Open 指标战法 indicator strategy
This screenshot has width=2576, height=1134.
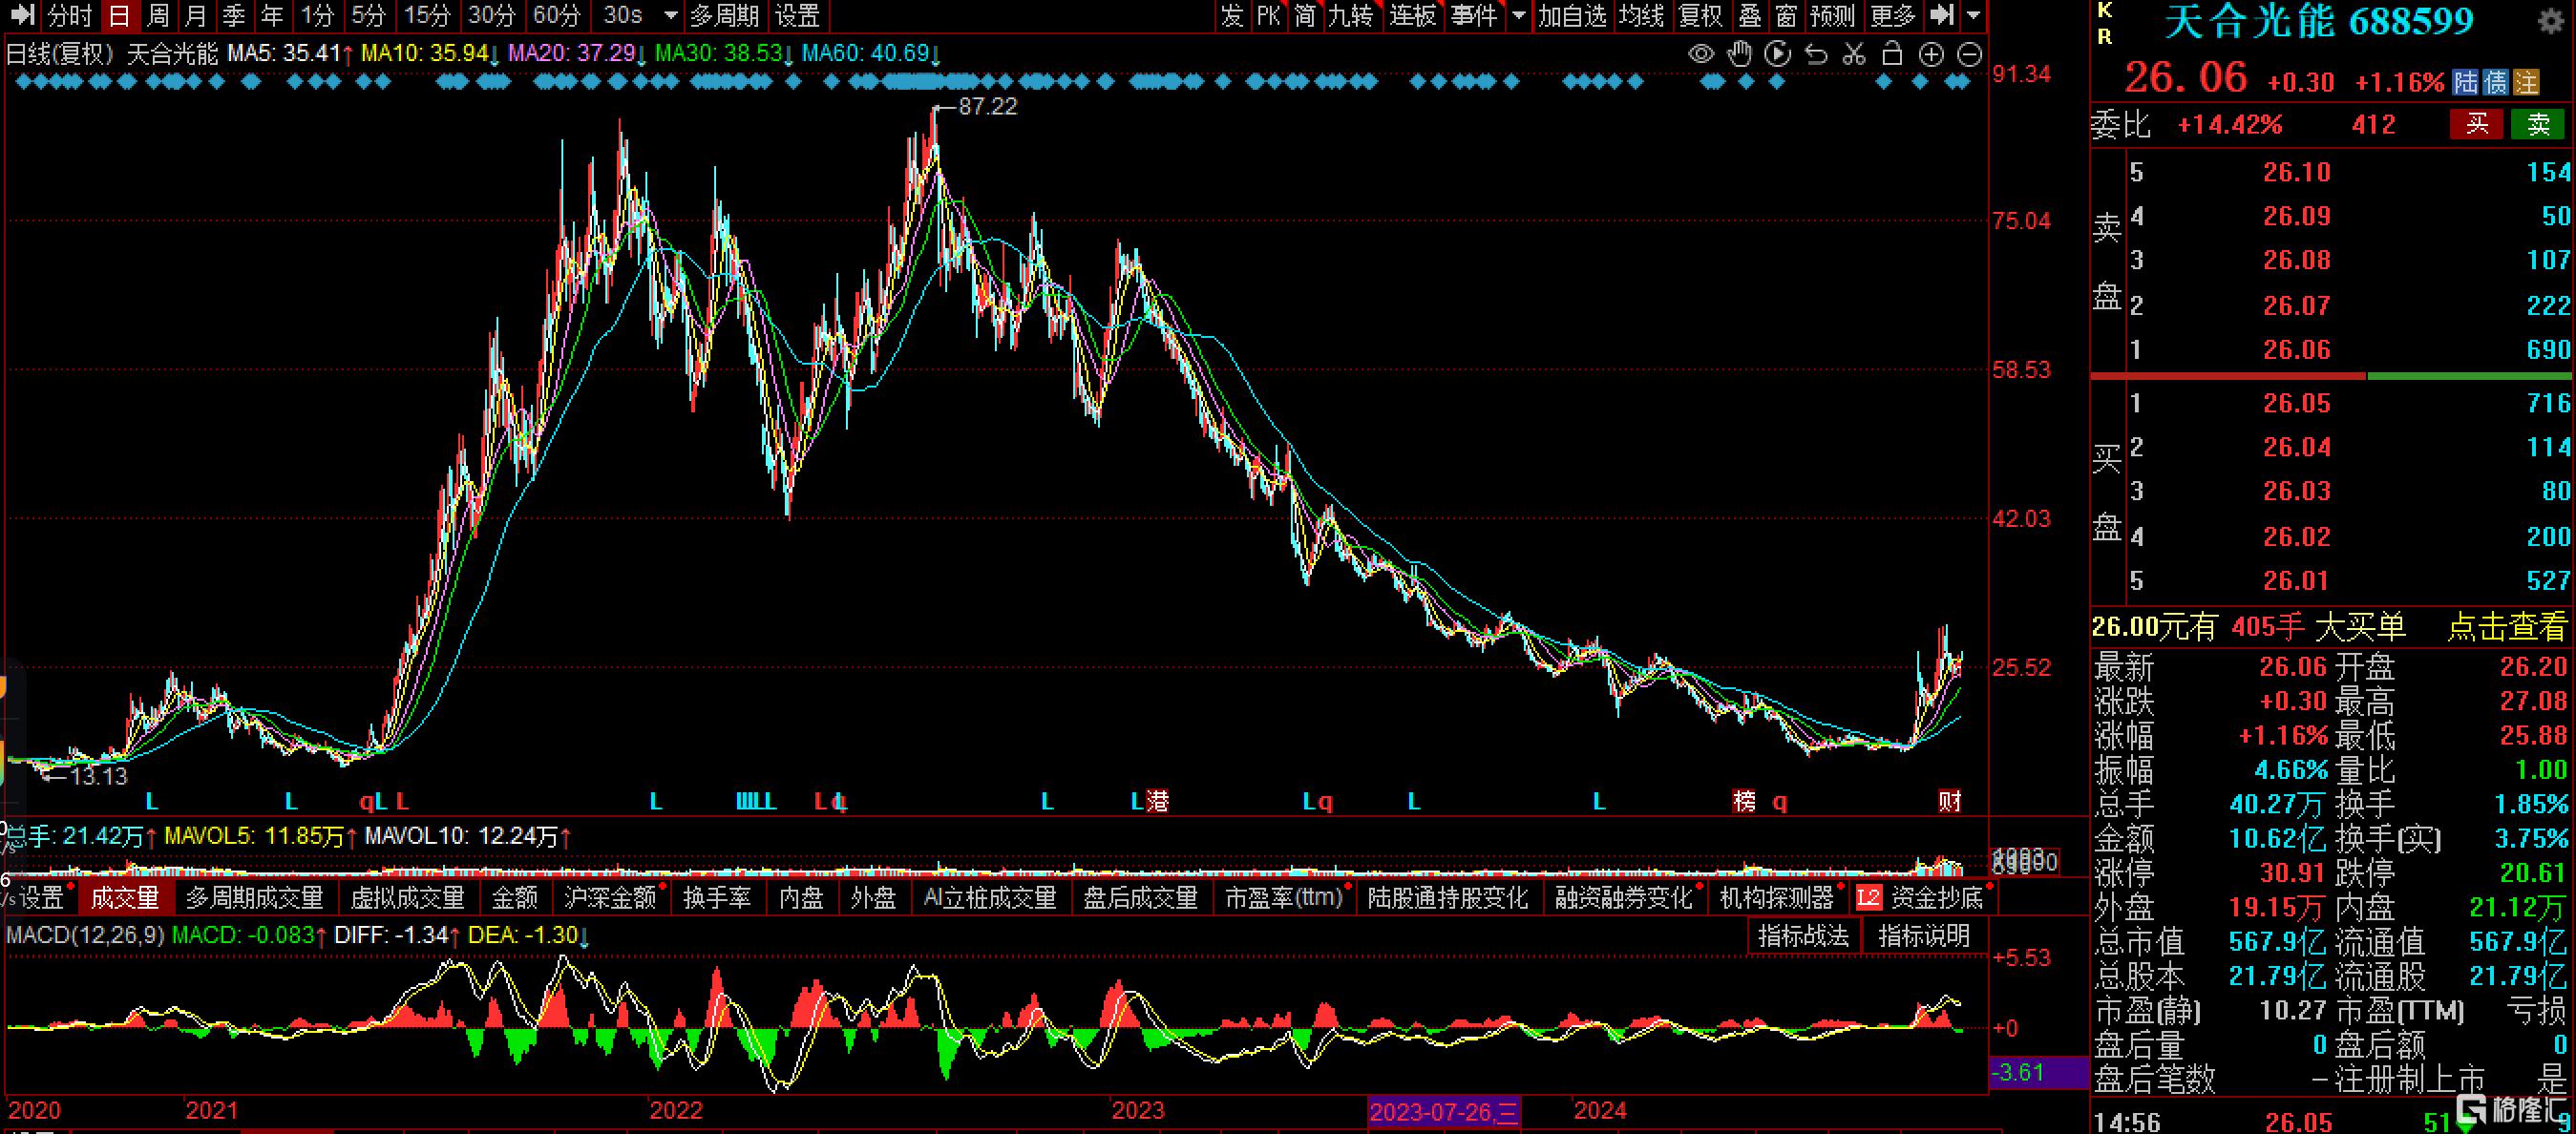click(x=1803, y=936)
